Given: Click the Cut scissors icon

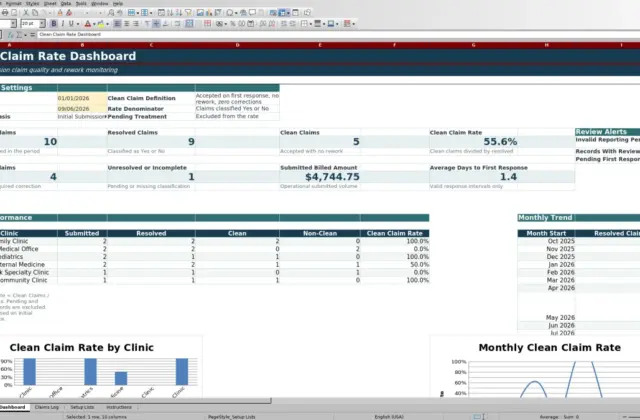Looking at the screenshot, I should 26,13.
